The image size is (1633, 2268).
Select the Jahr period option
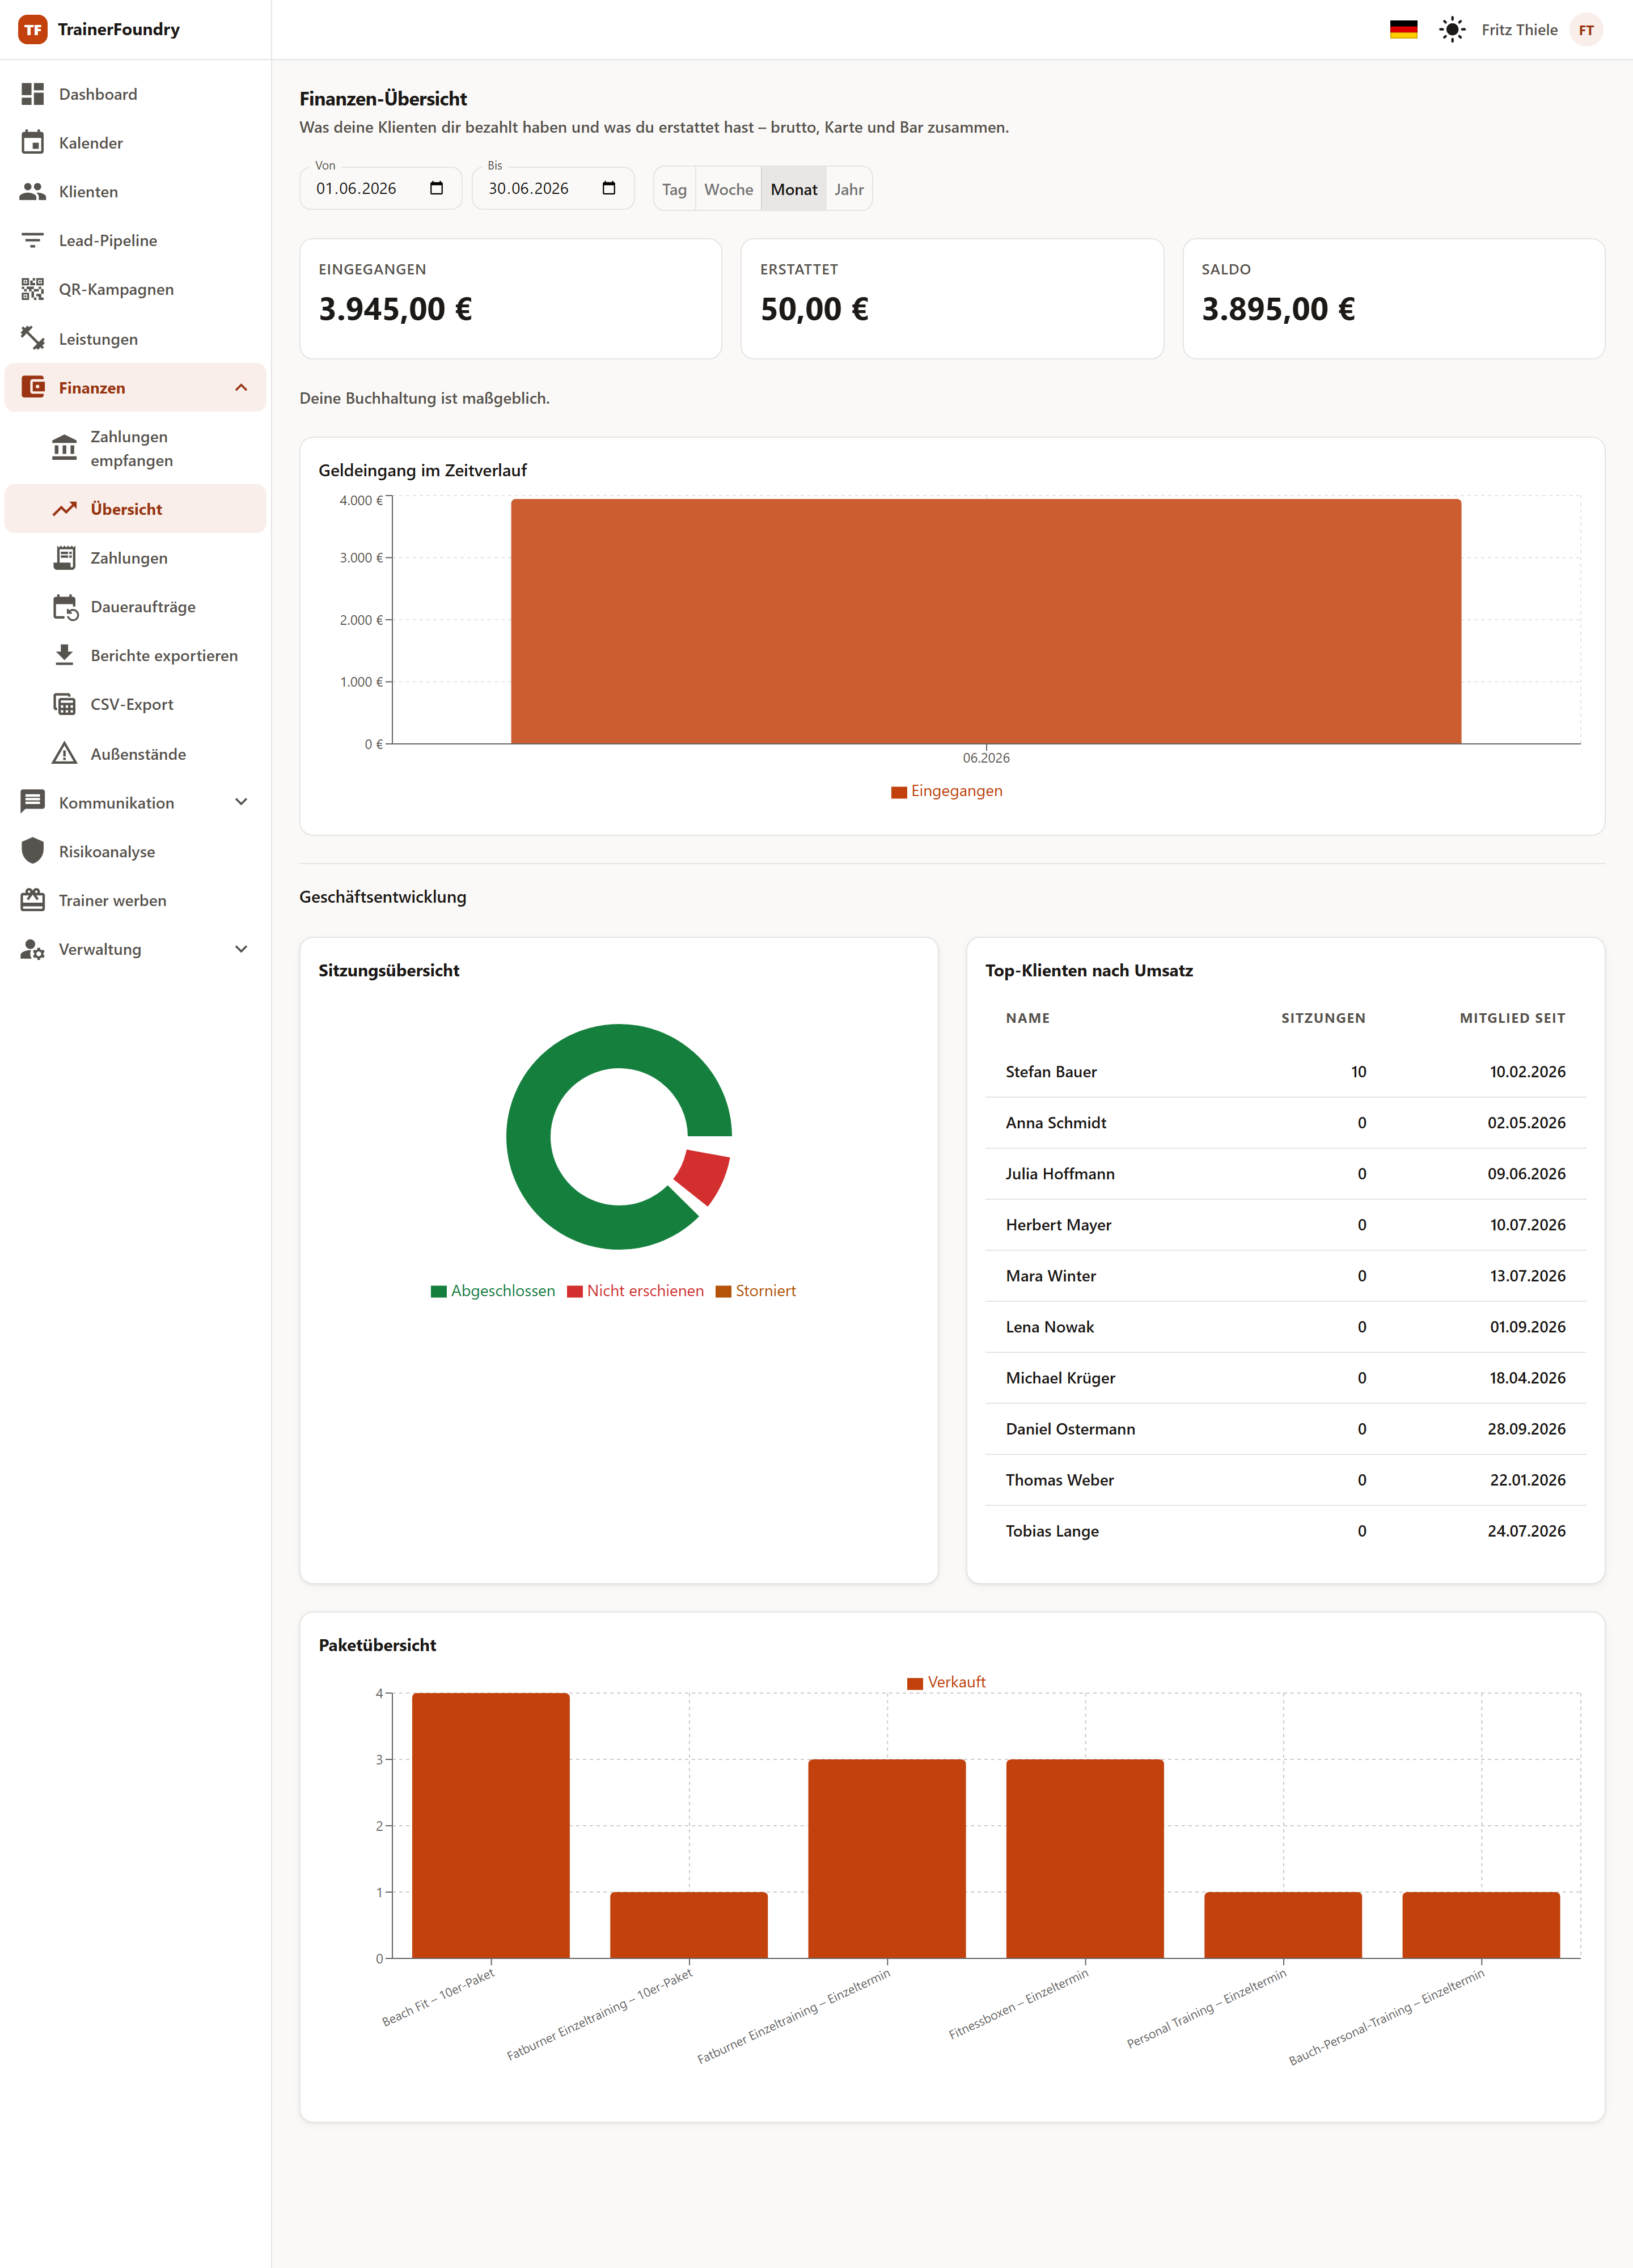(849, 189)
